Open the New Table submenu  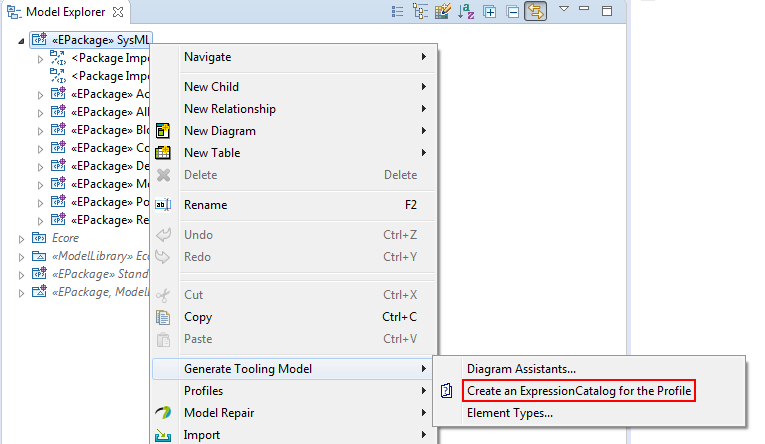click(295, 153)
